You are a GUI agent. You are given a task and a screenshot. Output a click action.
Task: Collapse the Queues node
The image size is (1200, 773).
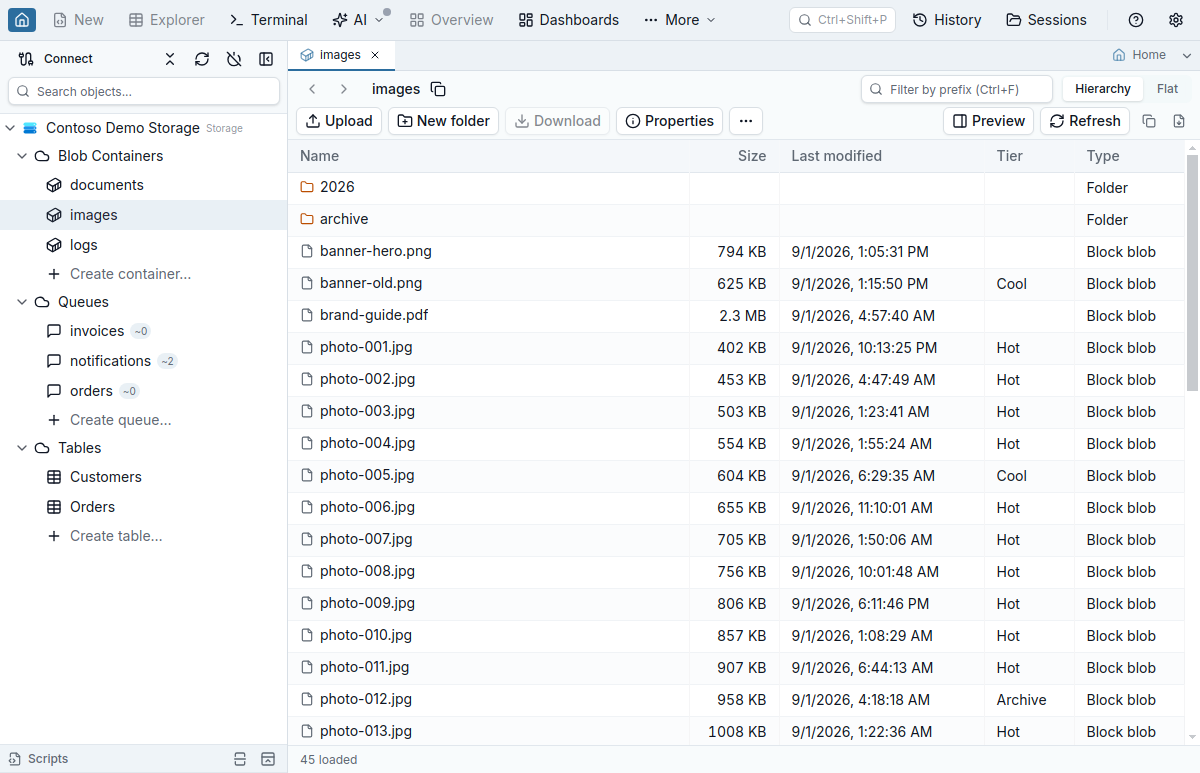click(22, 302)
